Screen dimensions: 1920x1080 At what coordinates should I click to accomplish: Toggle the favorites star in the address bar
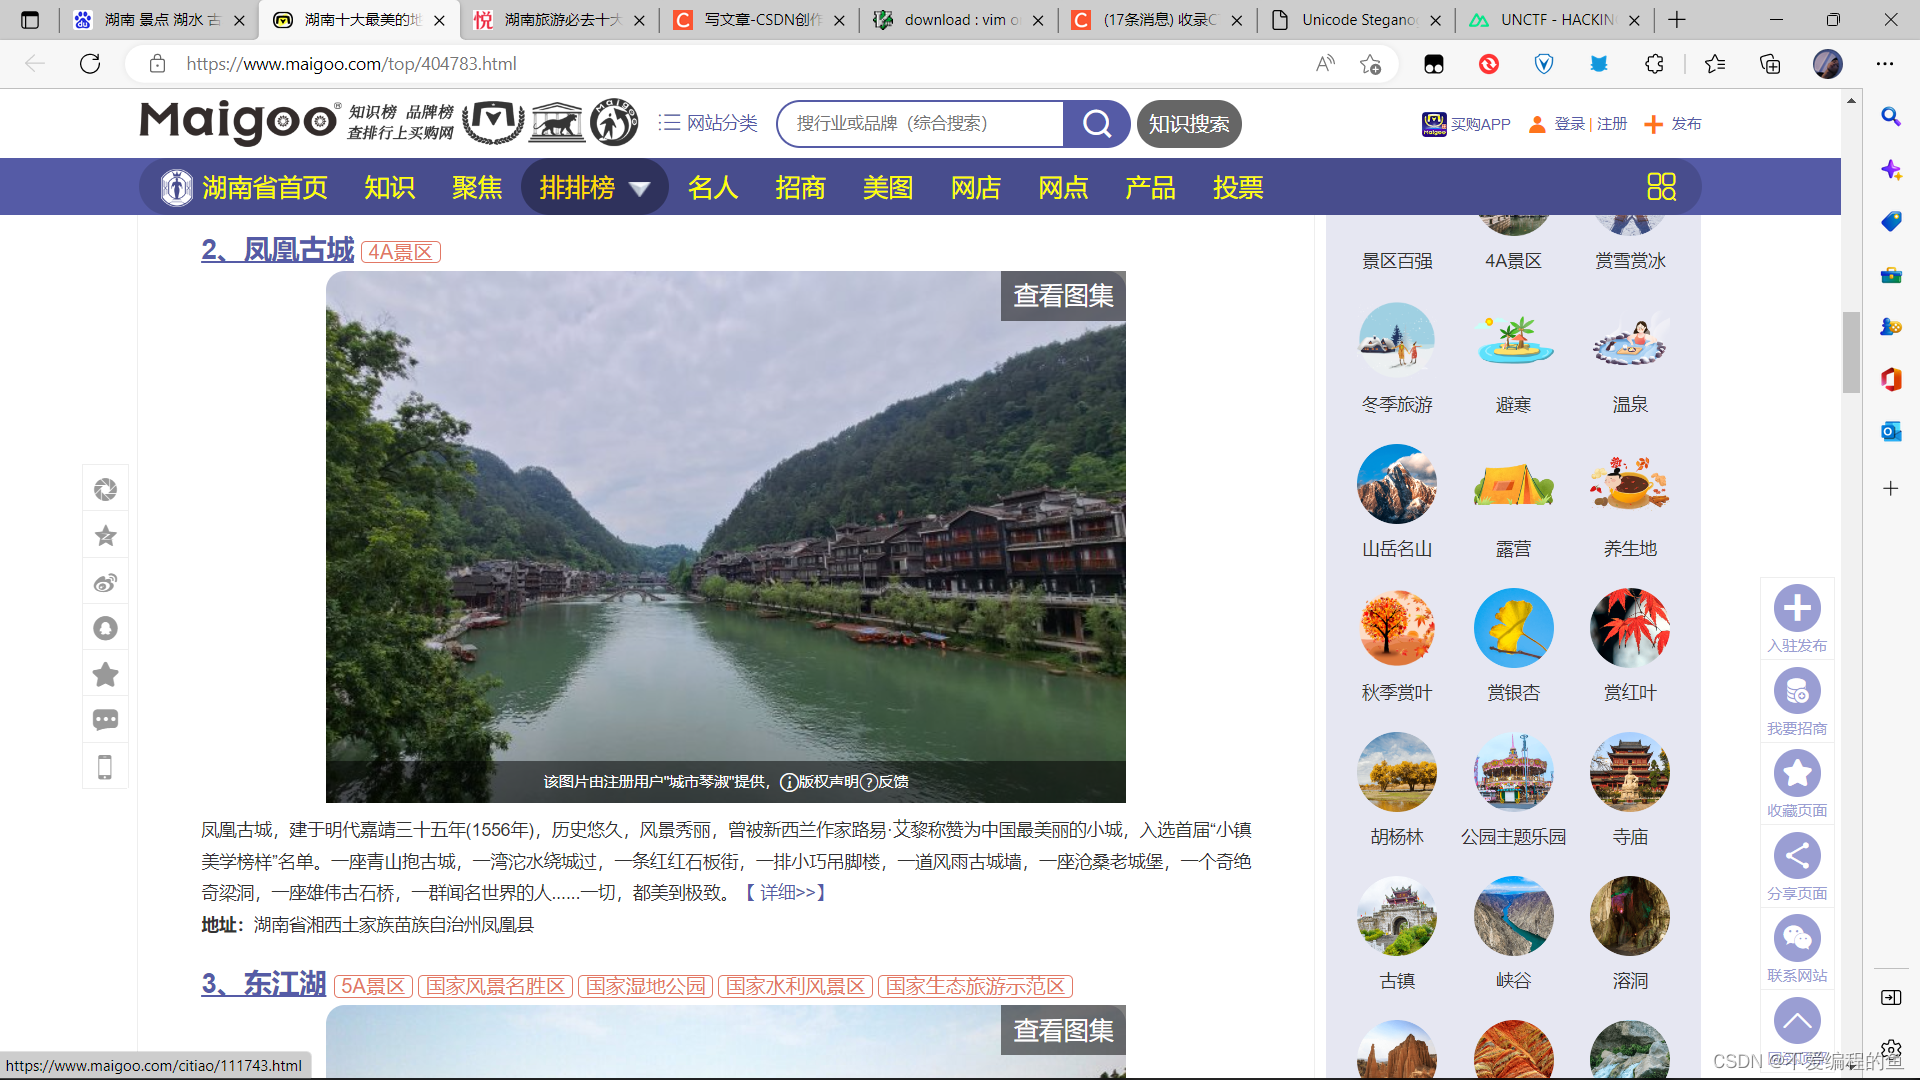coord(1371,63)
